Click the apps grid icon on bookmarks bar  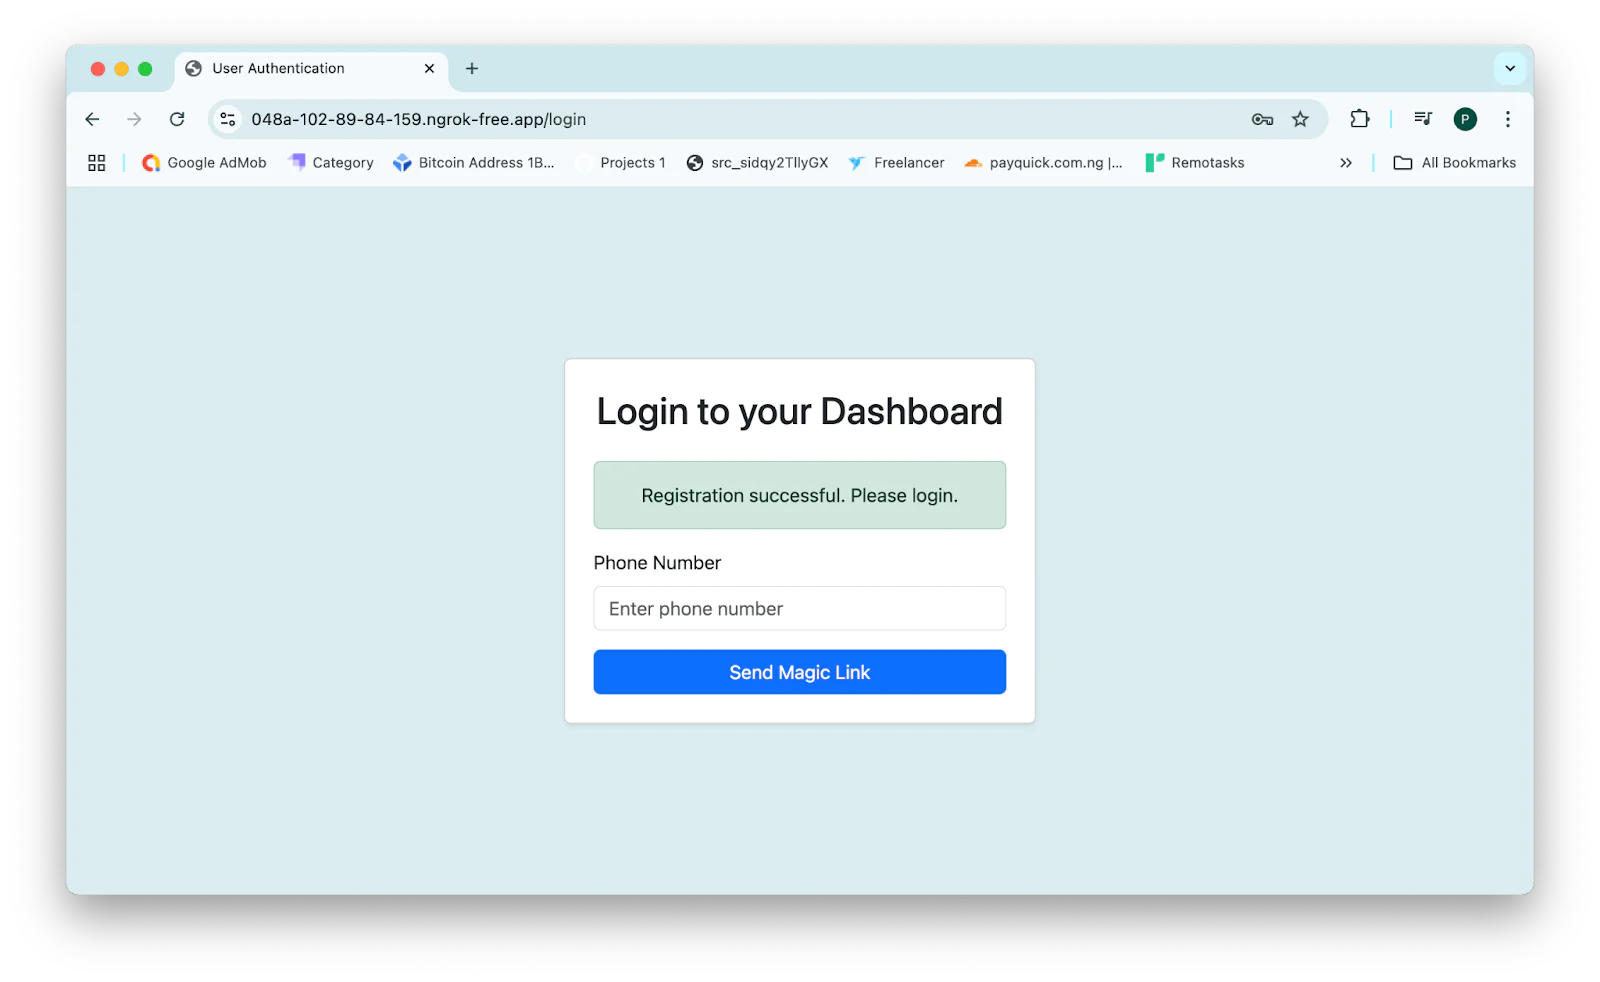(x=96, y=162)
